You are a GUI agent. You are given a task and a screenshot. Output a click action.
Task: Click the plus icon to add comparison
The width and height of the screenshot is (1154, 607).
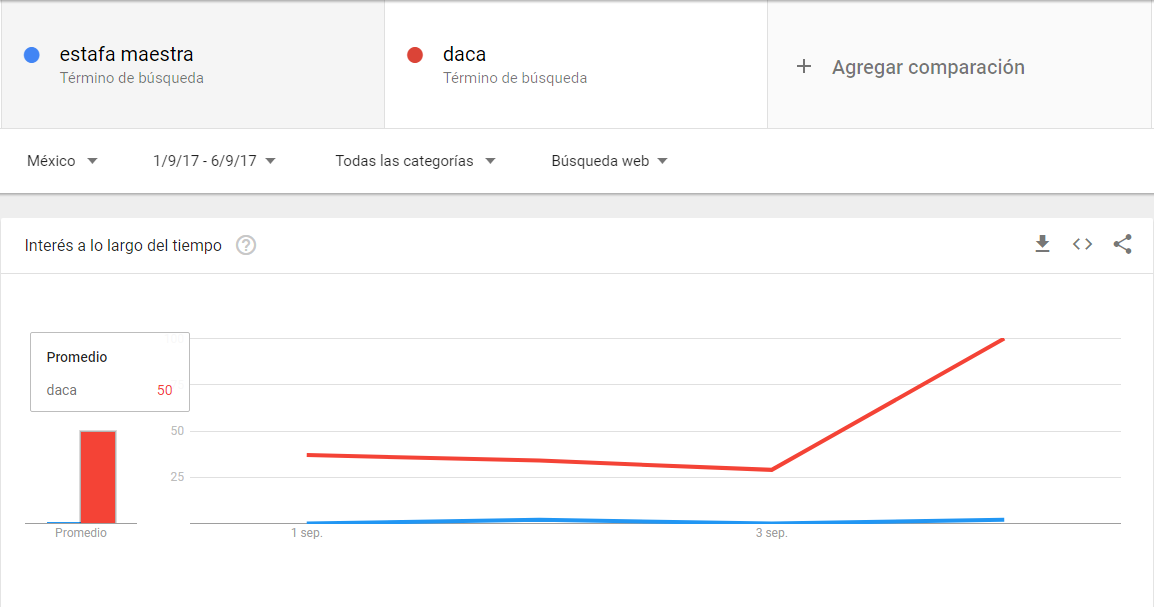coord(804,67)
